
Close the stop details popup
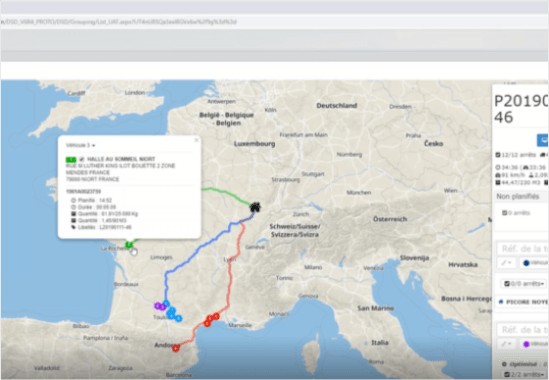196,140
